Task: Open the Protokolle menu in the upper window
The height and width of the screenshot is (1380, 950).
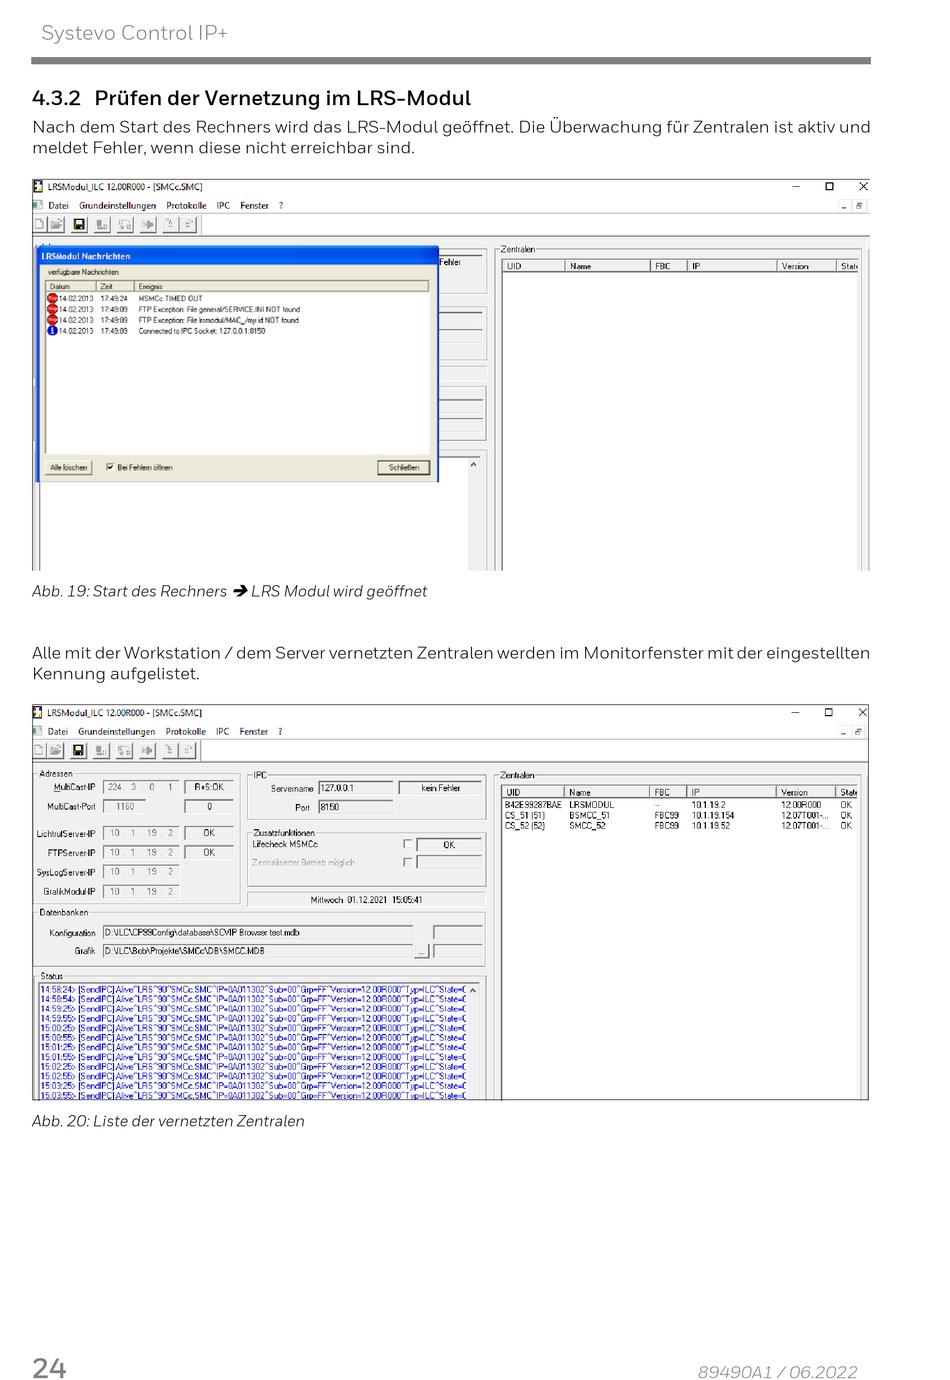Action: [x=186, y=206]
